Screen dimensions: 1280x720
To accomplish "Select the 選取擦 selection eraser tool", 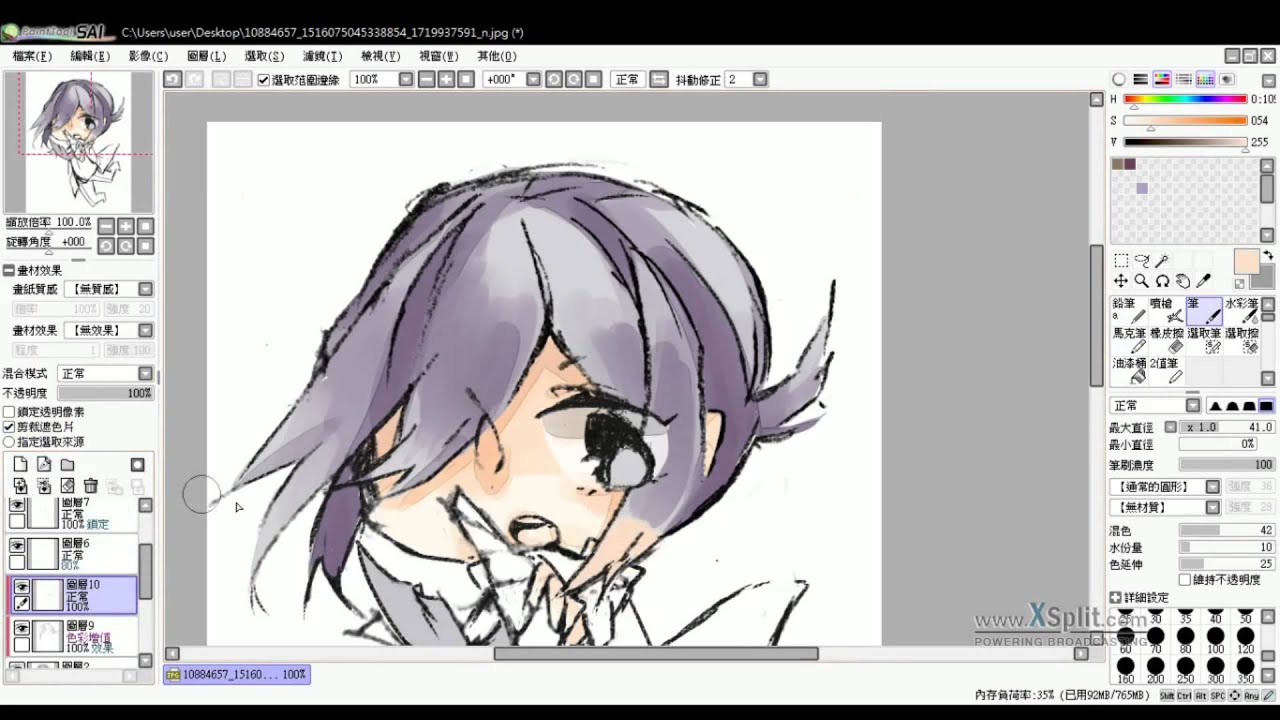I will pyautogui.click(x=1241, y=340).
